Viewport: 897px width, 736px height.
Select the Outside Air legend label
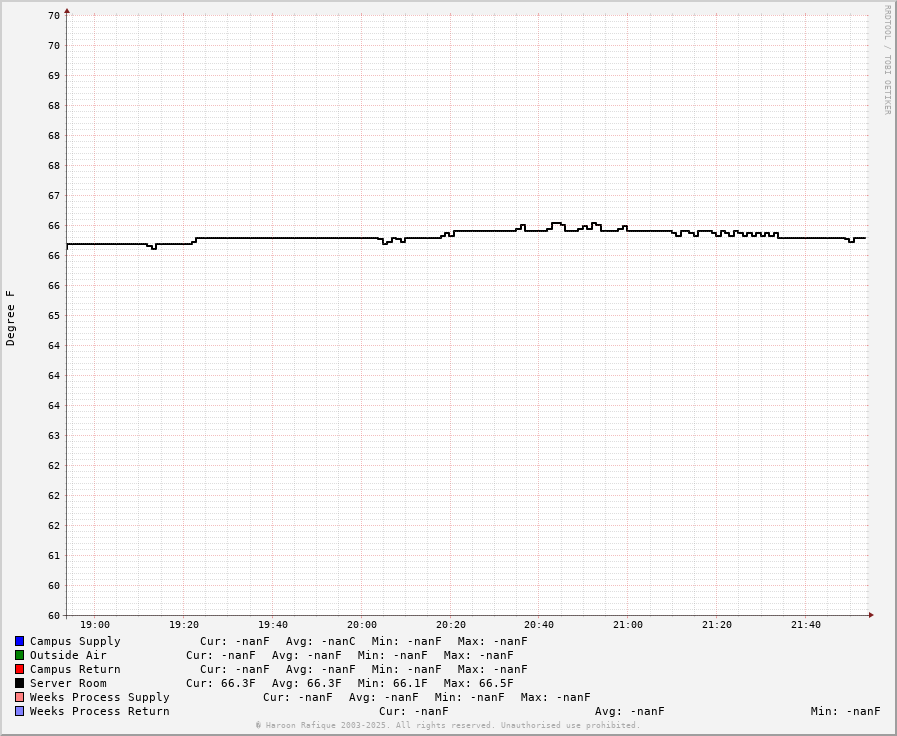click(68, 655)
